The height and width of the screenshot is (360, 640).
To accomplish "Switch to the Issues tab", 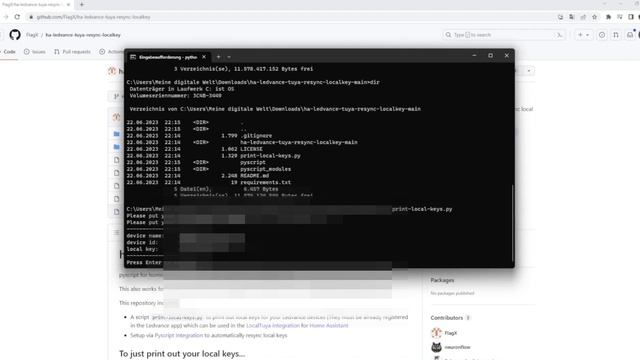I will pyautogui.click(x=35, y=52).
